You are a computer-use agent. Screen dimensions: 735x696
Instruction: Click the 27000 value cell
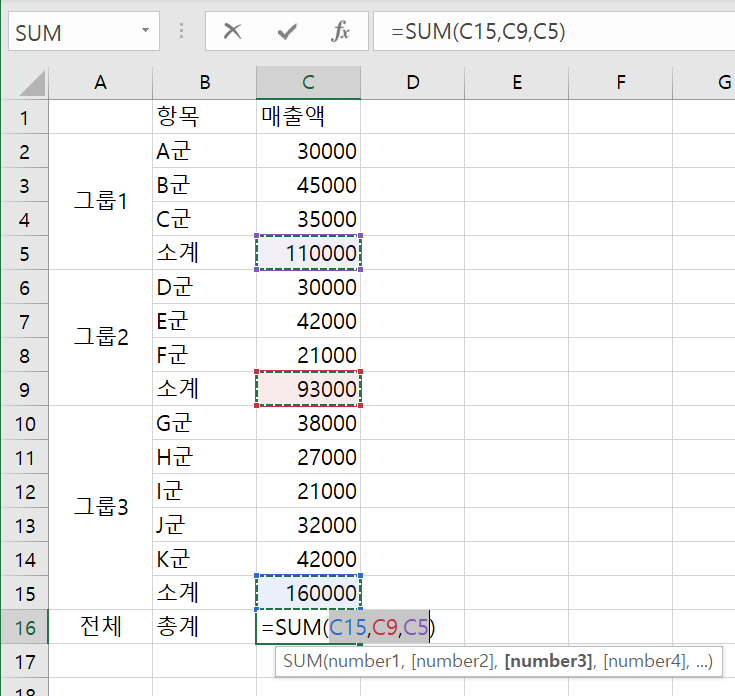pyautogui.click(x=308, y=457)
